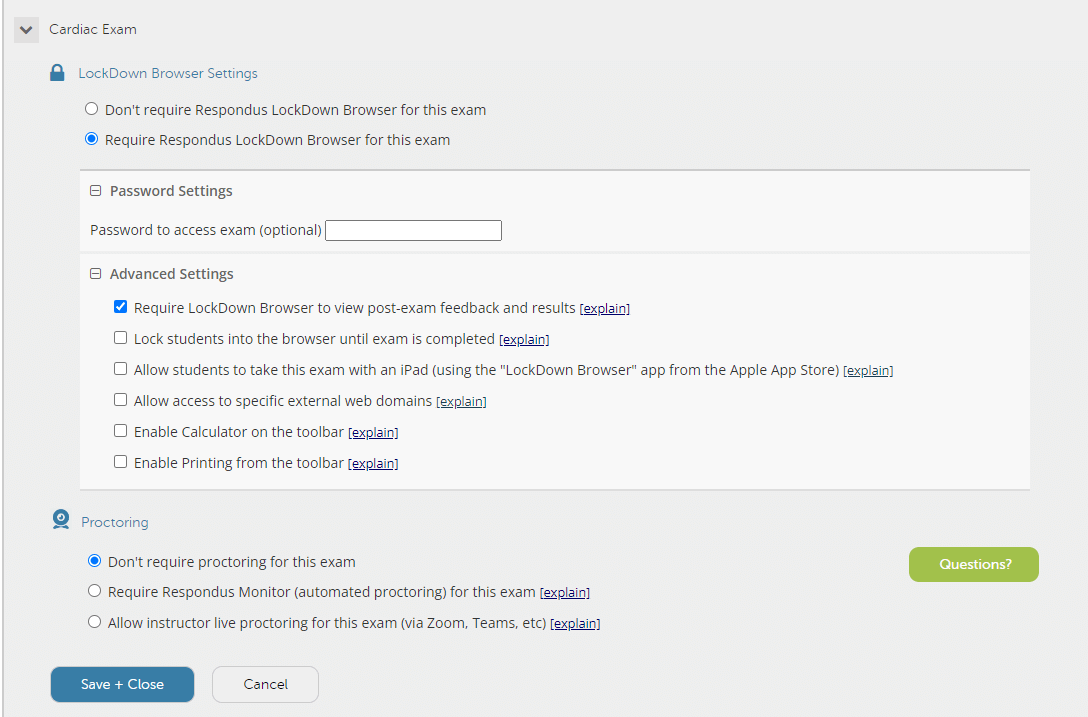
Task: Open the explain link for Enable Calculator
Action: click(373, 432)
